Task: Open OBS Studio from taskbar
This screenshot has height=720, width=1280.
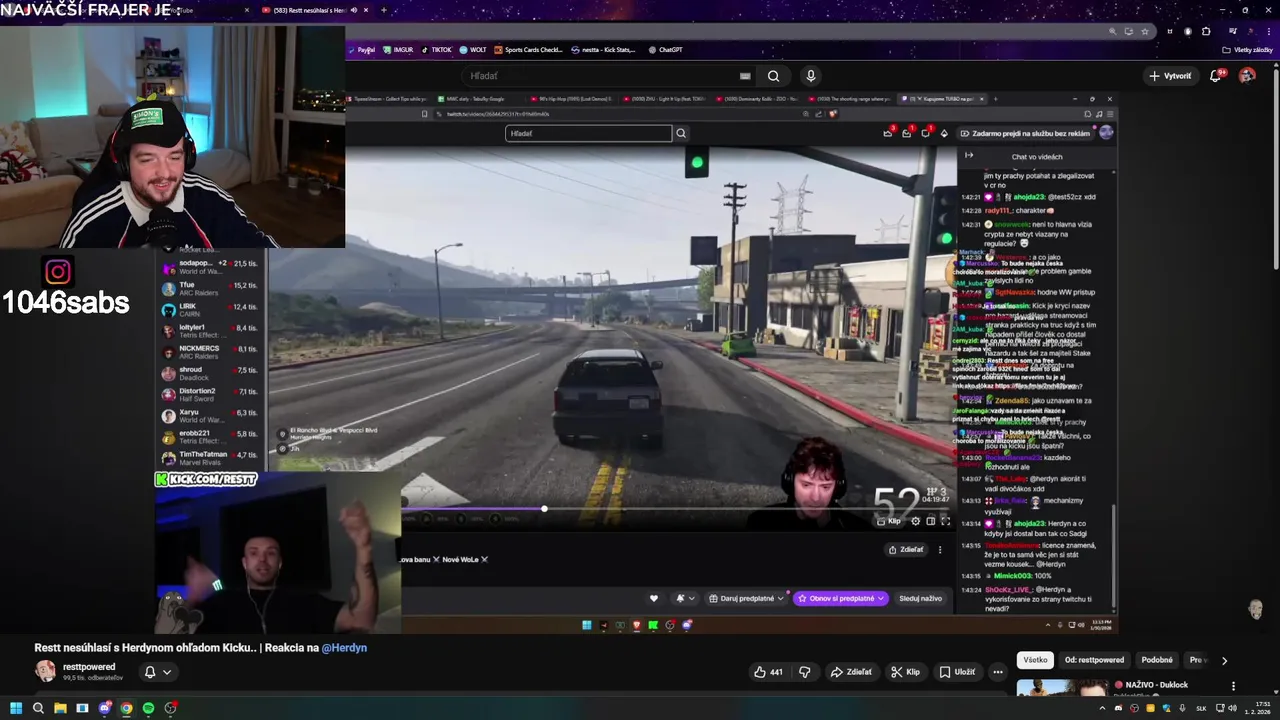Action: click(170, 708)
